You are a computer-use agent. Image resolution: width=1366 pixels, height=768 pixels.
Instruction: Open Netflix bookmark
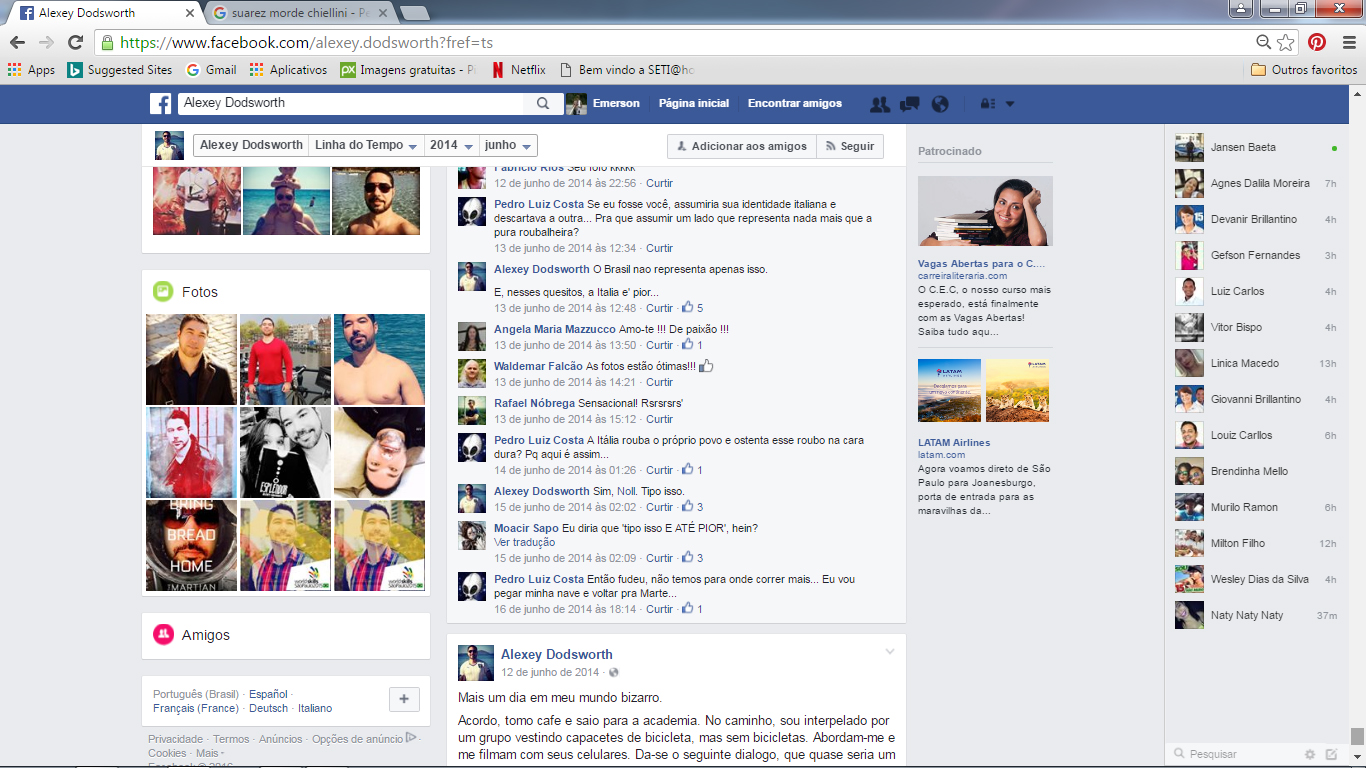(x=518, y=70)
